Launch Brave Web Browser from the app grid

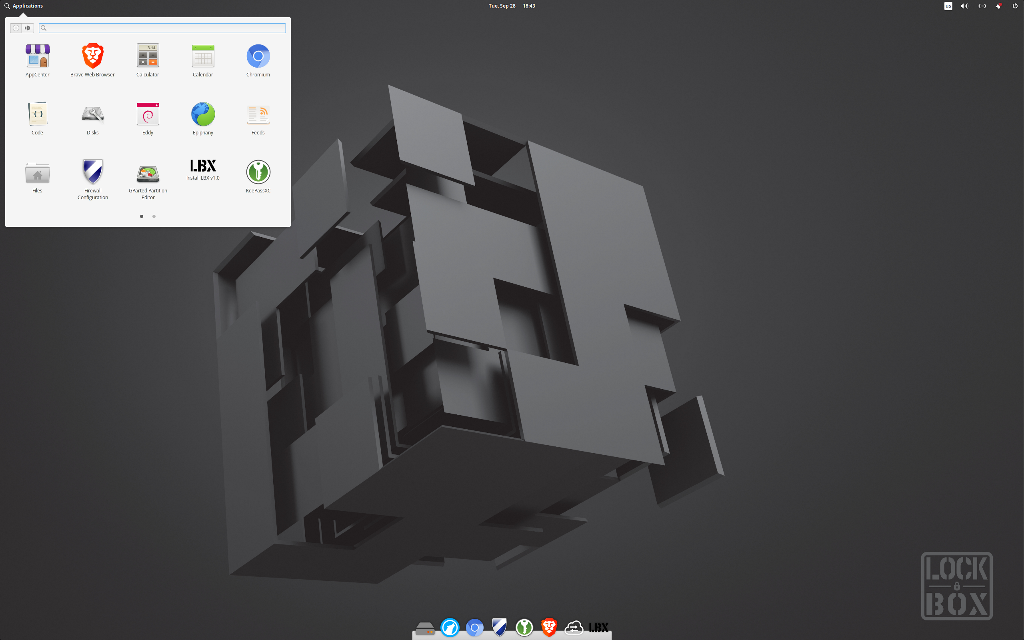click(92, 56)
